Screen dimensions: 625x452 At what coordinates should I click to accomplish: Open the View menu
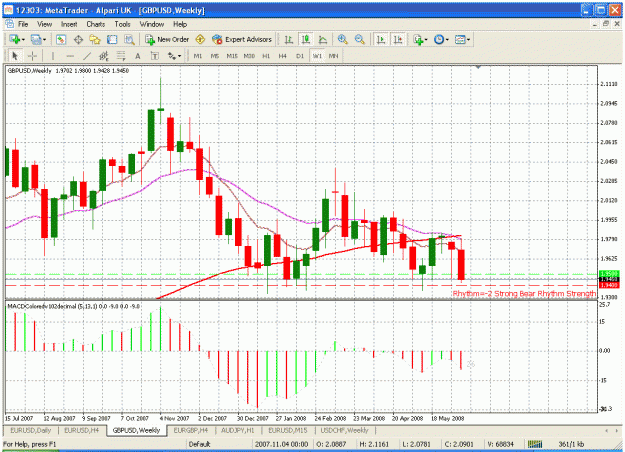tap(45, 24)
